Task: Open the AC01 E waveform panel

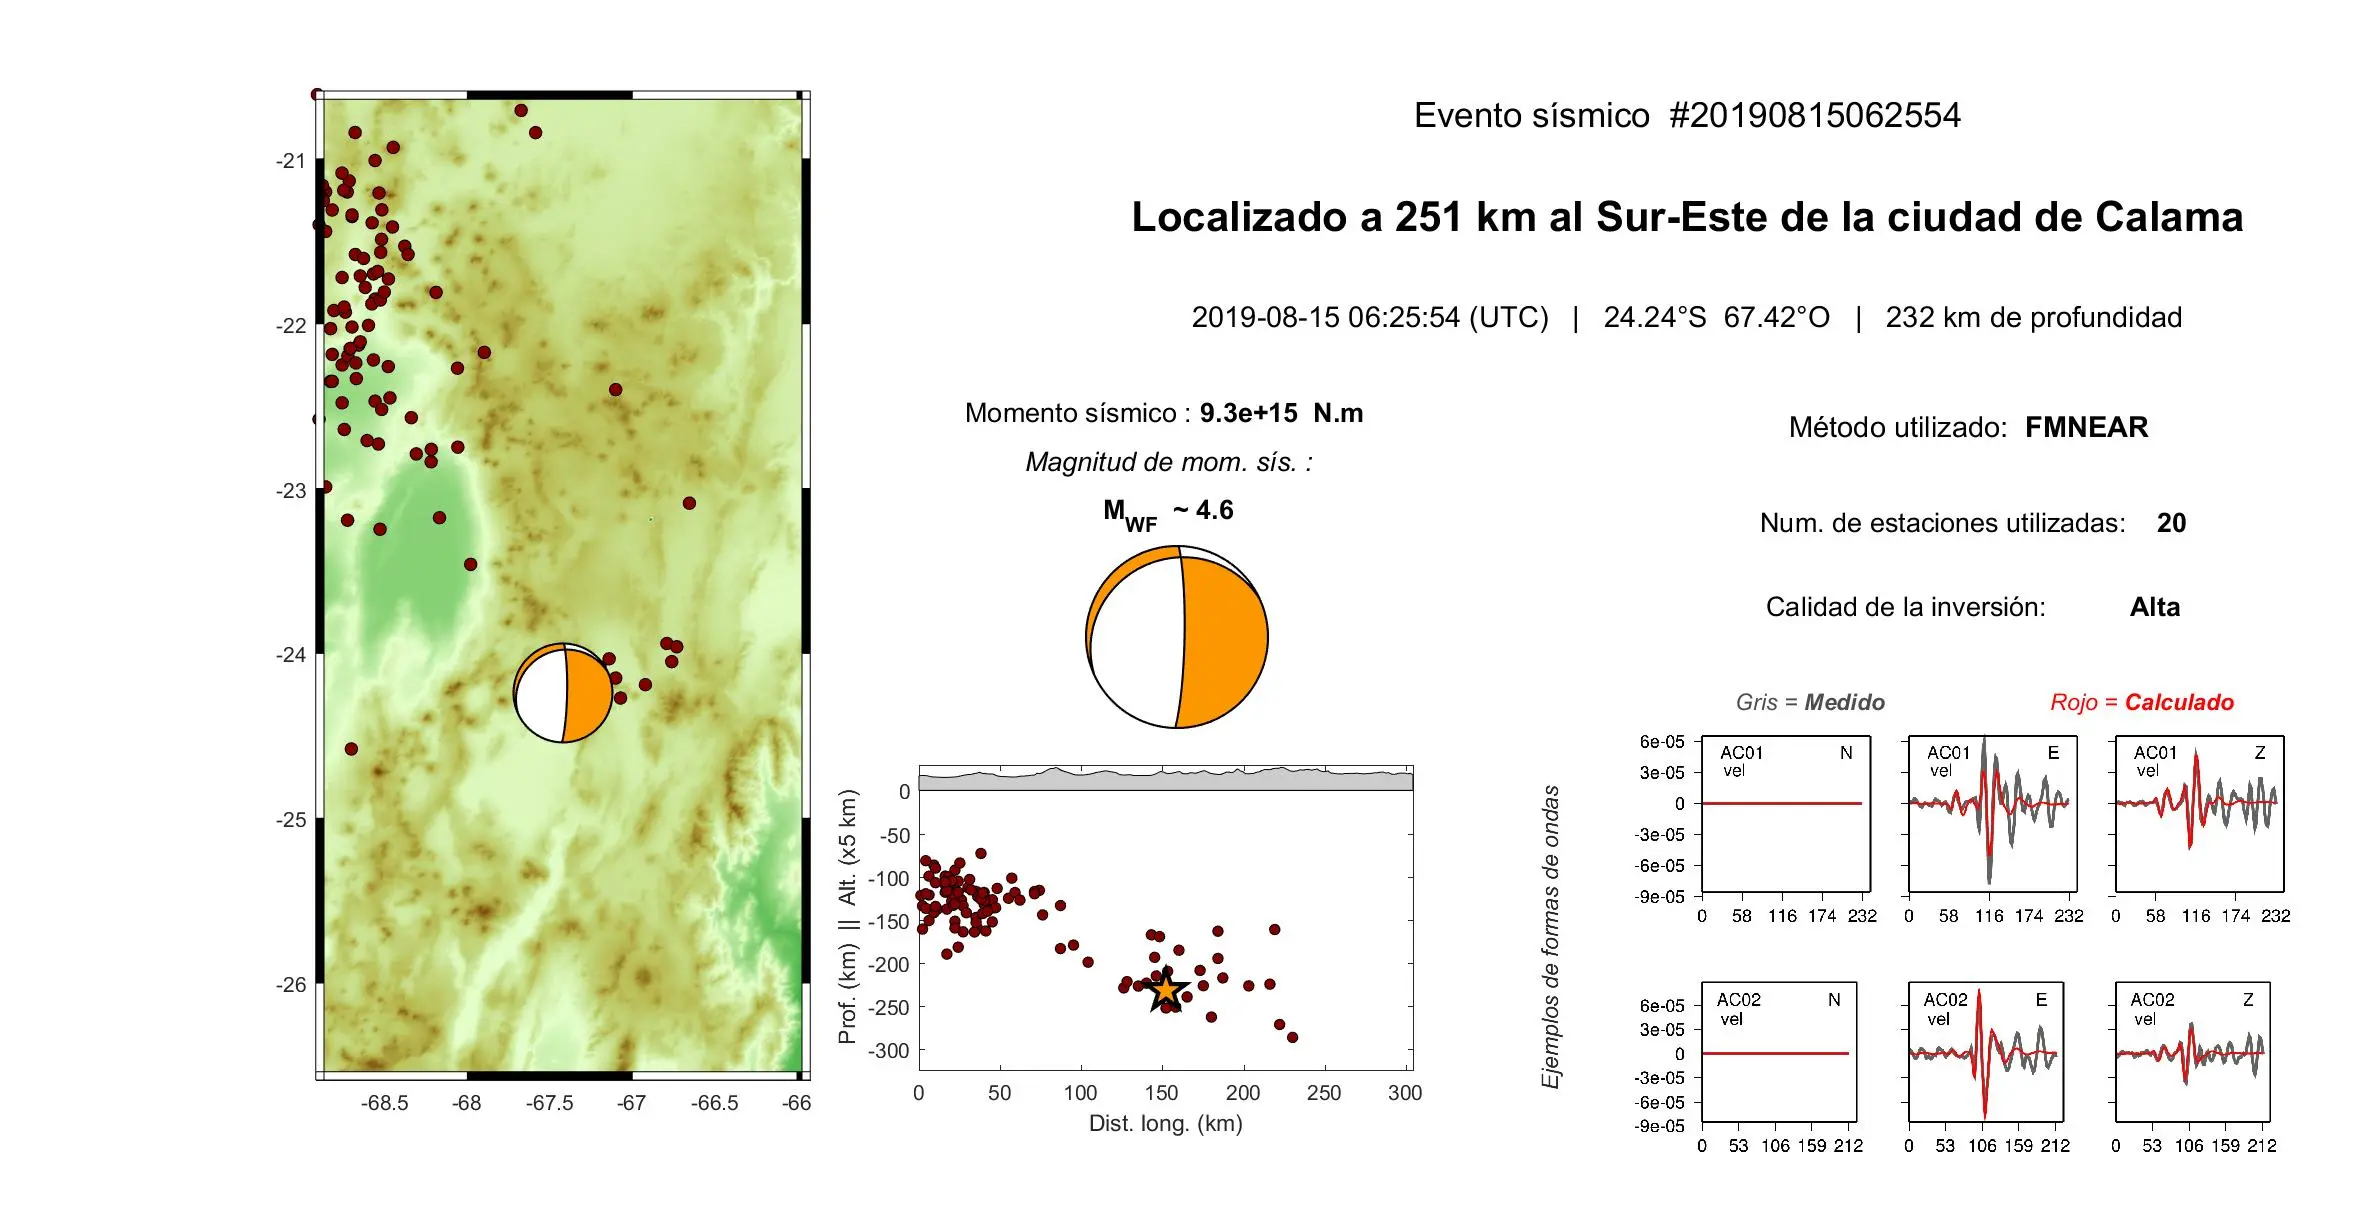Action: click(x=1993, y=814)
